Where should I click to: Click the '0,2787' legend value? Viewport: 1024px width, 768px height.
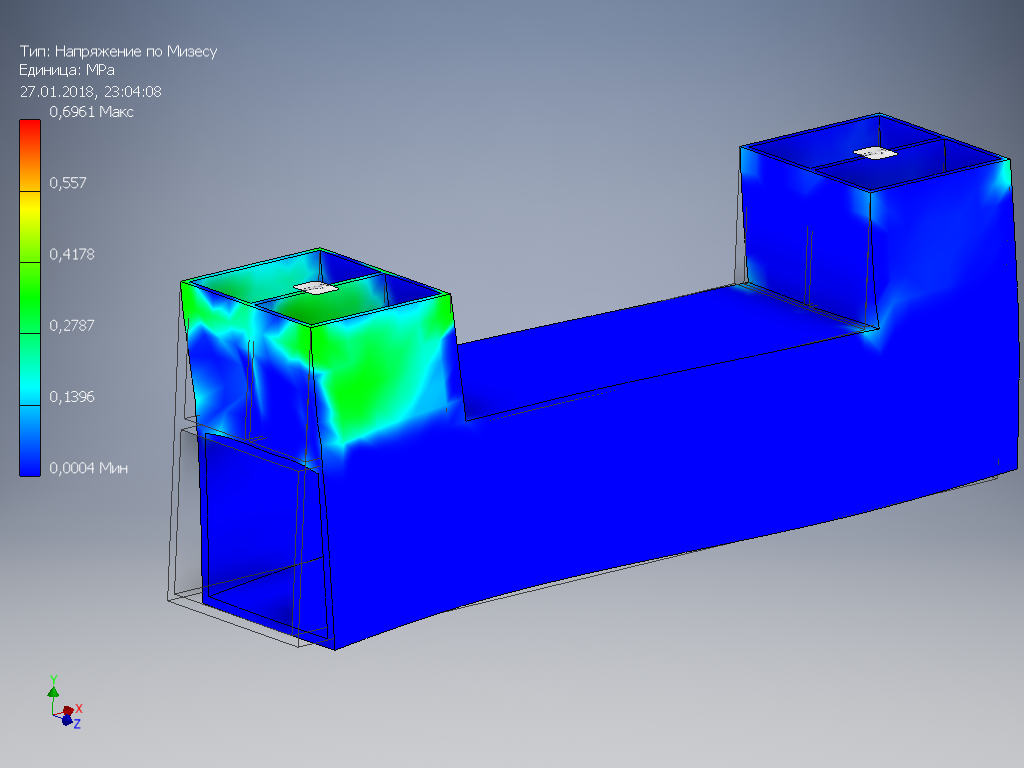click(72, 325)
